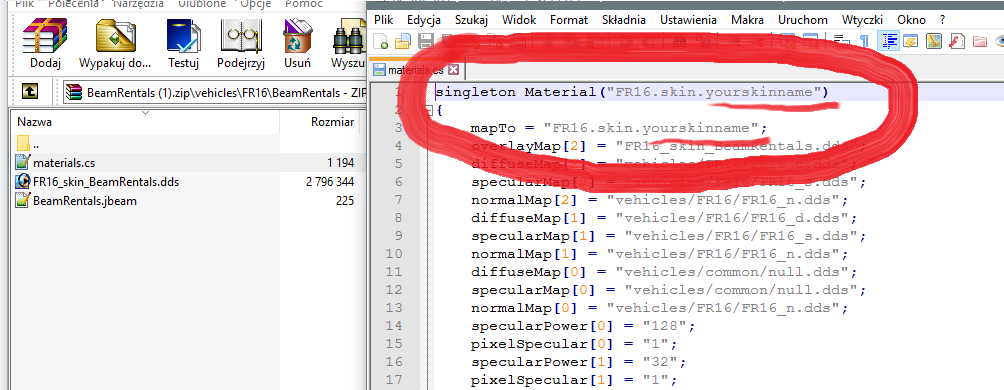This screenshot has height=390, width=1004.
Task: Click file size value 225
Action: tap(345, 201)
